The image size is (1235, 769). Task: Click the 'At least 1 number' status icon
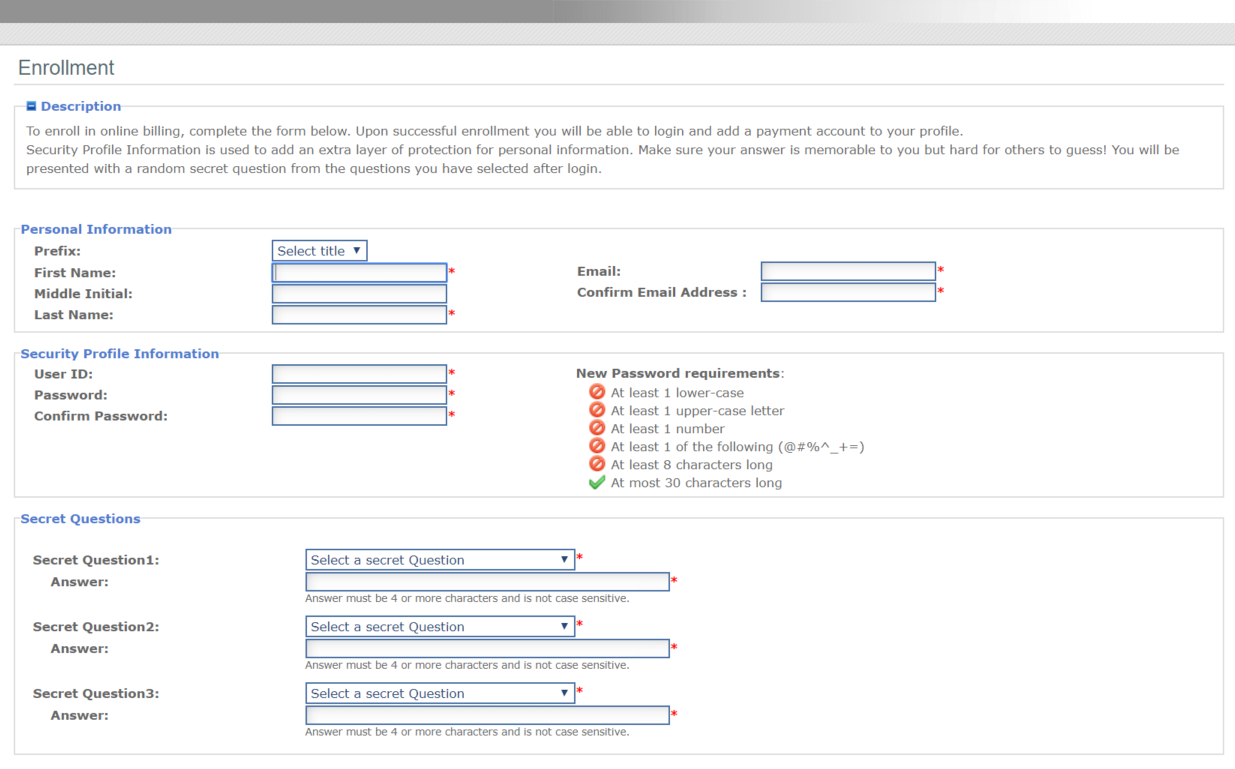(x=597, y=428)
